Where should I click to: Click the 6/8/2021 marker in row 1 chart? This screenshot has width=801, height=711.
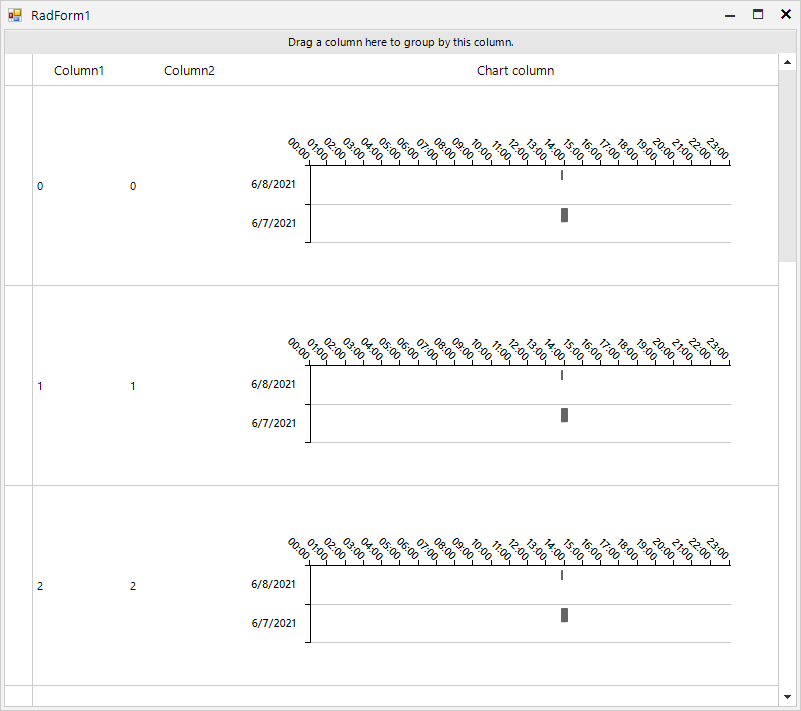pos(562,375)
